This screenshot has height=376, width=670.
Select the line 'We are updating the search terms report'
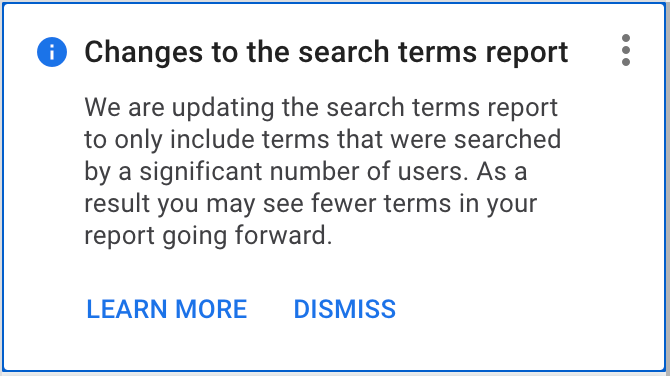point(321,107)
